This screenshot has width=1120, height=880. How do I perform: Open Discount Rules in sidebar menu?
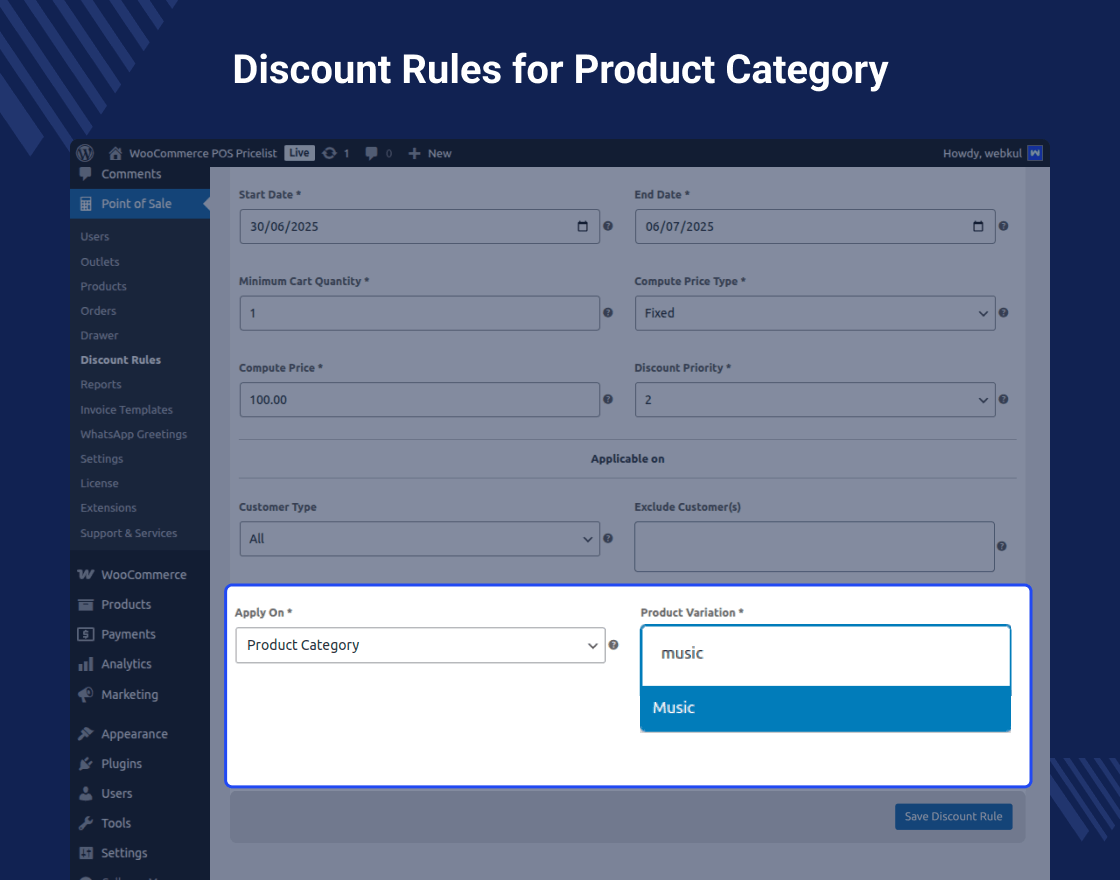coord(121,360)
